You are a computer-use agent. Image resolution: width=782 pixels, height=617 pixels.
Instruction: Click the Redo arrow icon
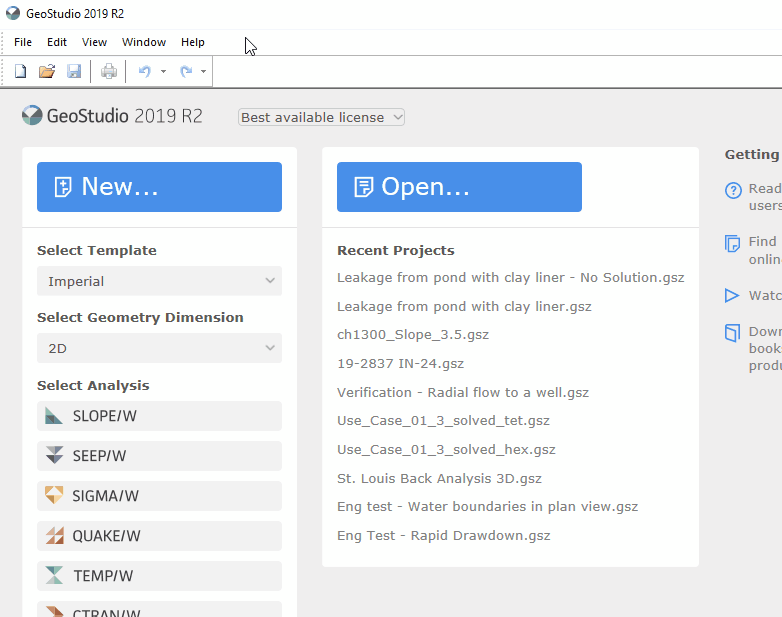point(186,71)
